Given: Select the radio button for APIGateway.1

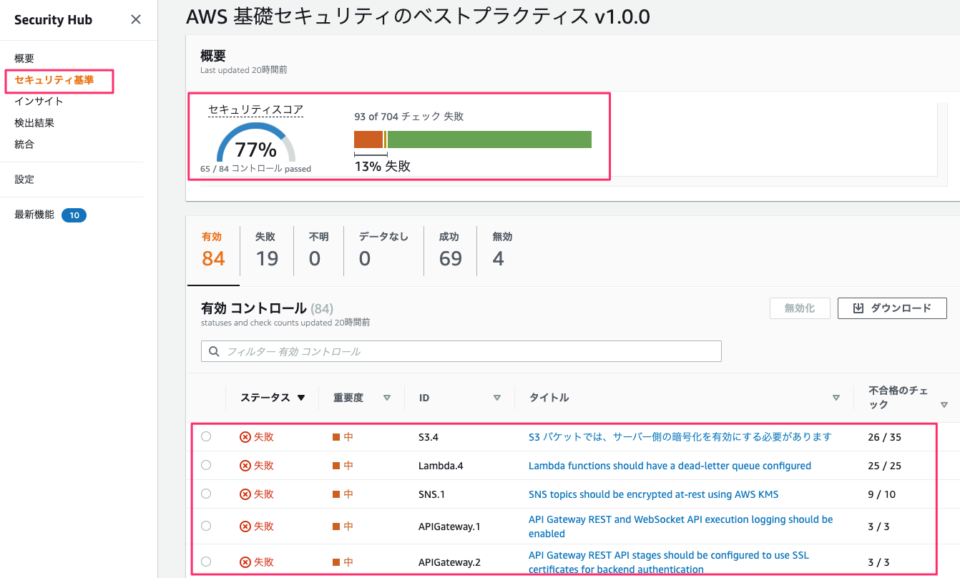Looking at the screenshot, I should coord(206,526).
